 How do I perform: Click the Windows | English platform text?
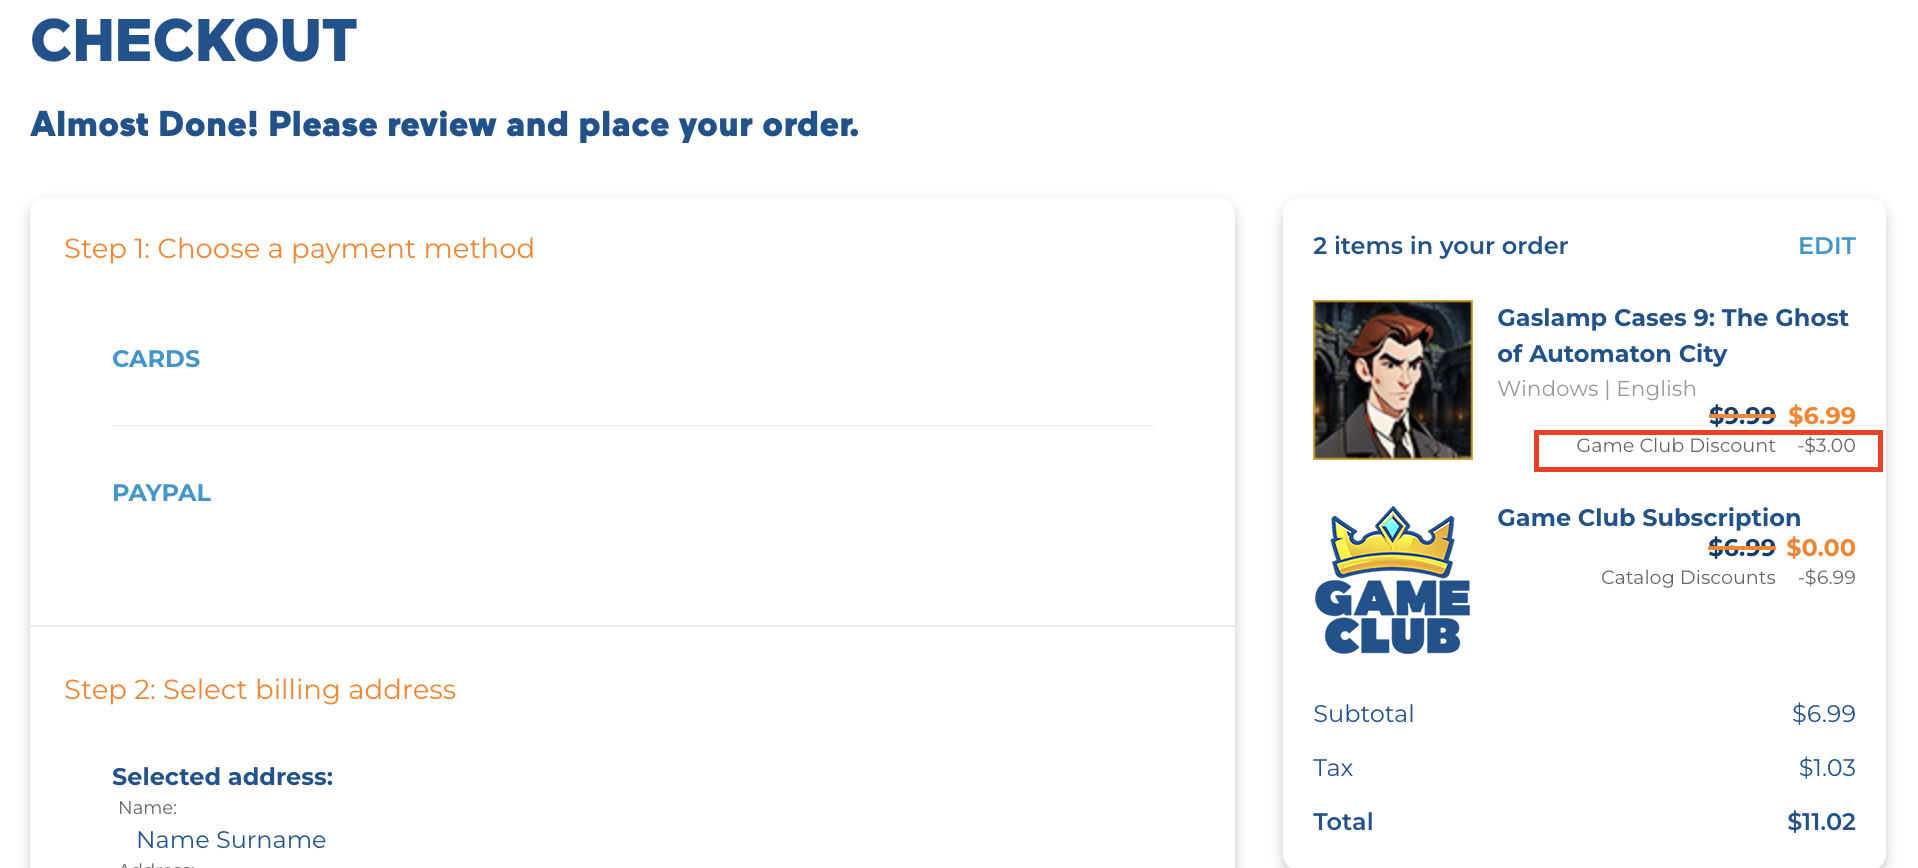click(x=1596, y=389)
